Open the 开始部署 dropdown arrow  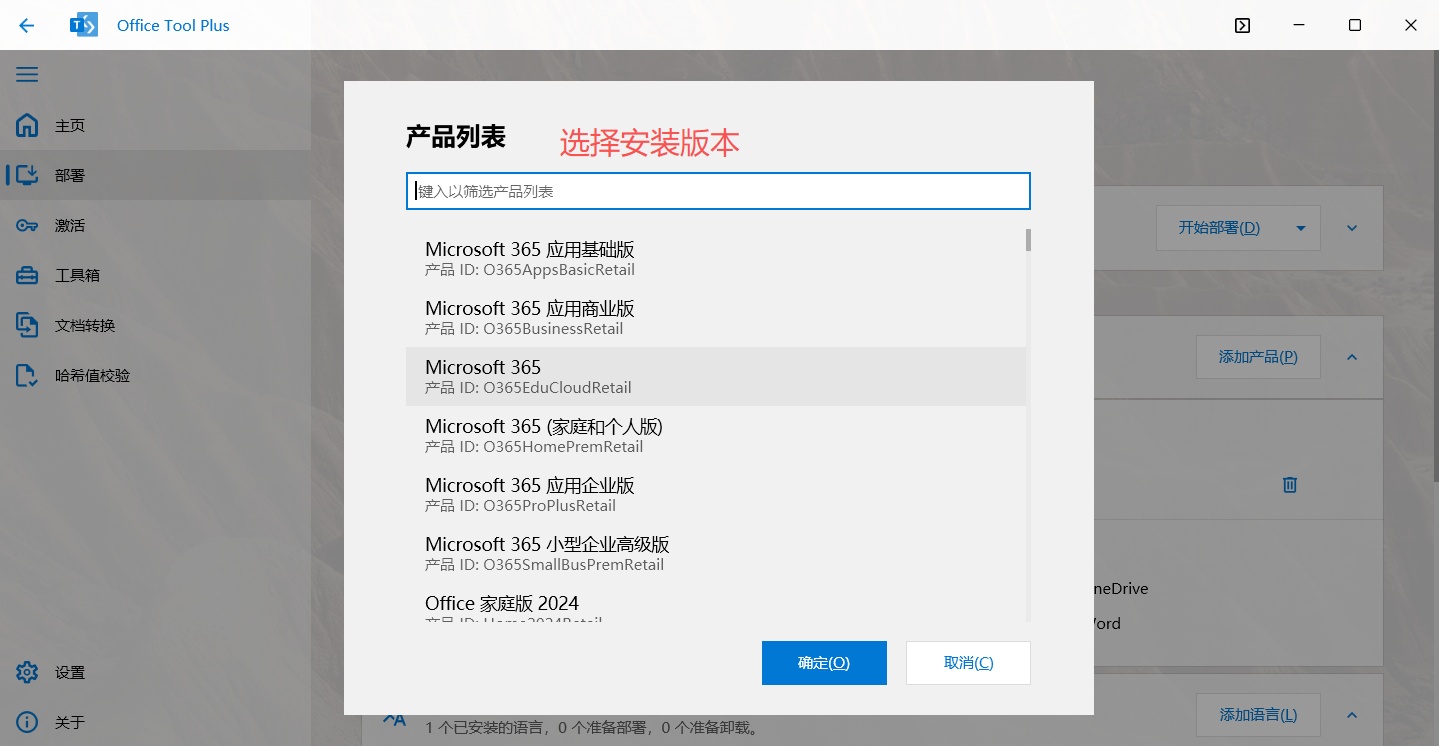click(x=1301, y=228)
